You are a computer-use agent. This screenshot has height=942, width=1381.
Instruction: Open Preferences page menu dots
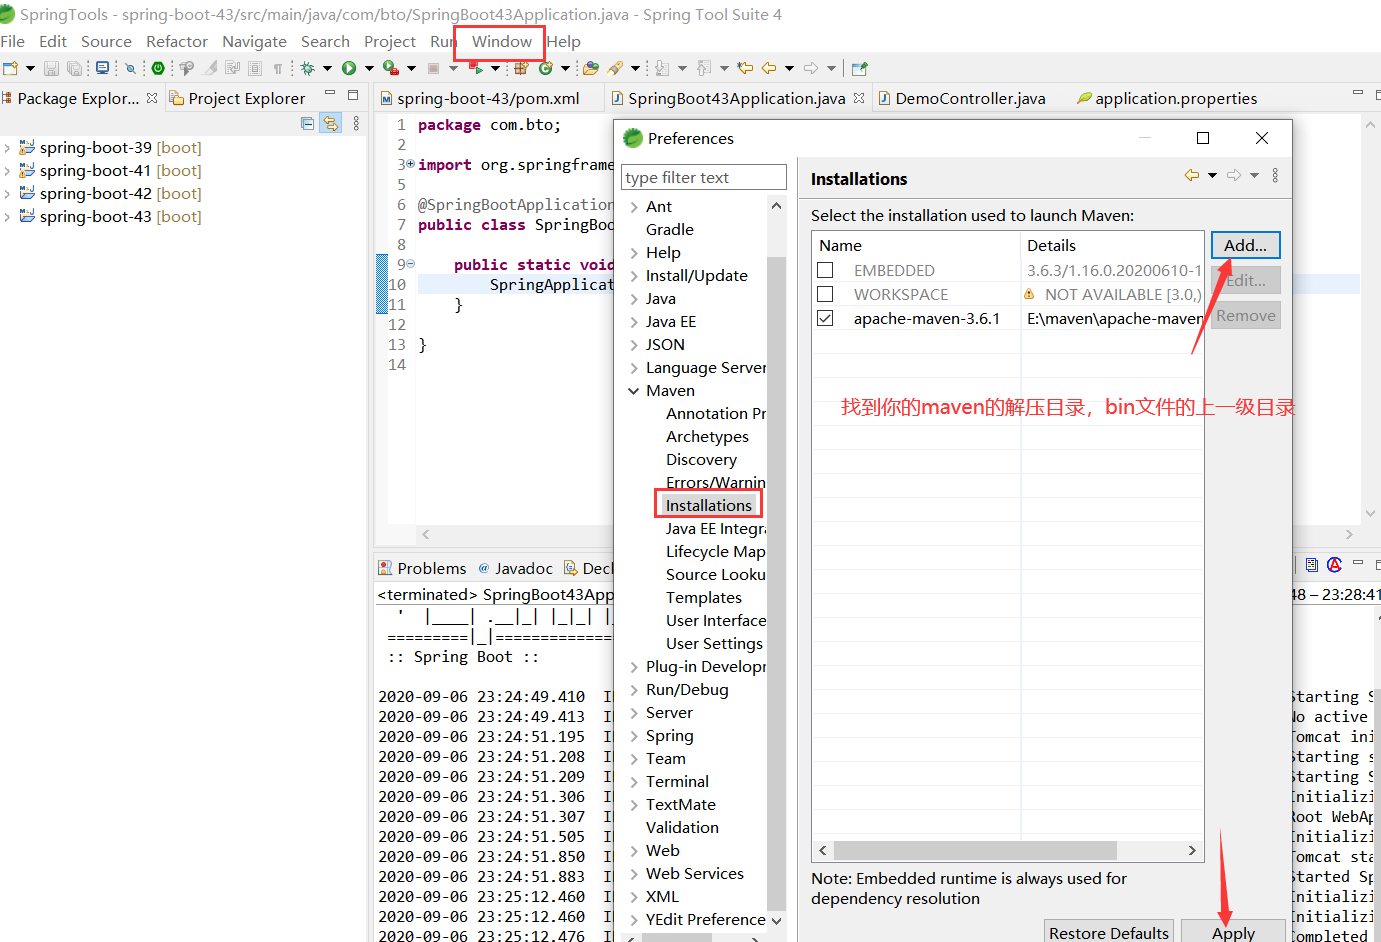coord(1275,175)
